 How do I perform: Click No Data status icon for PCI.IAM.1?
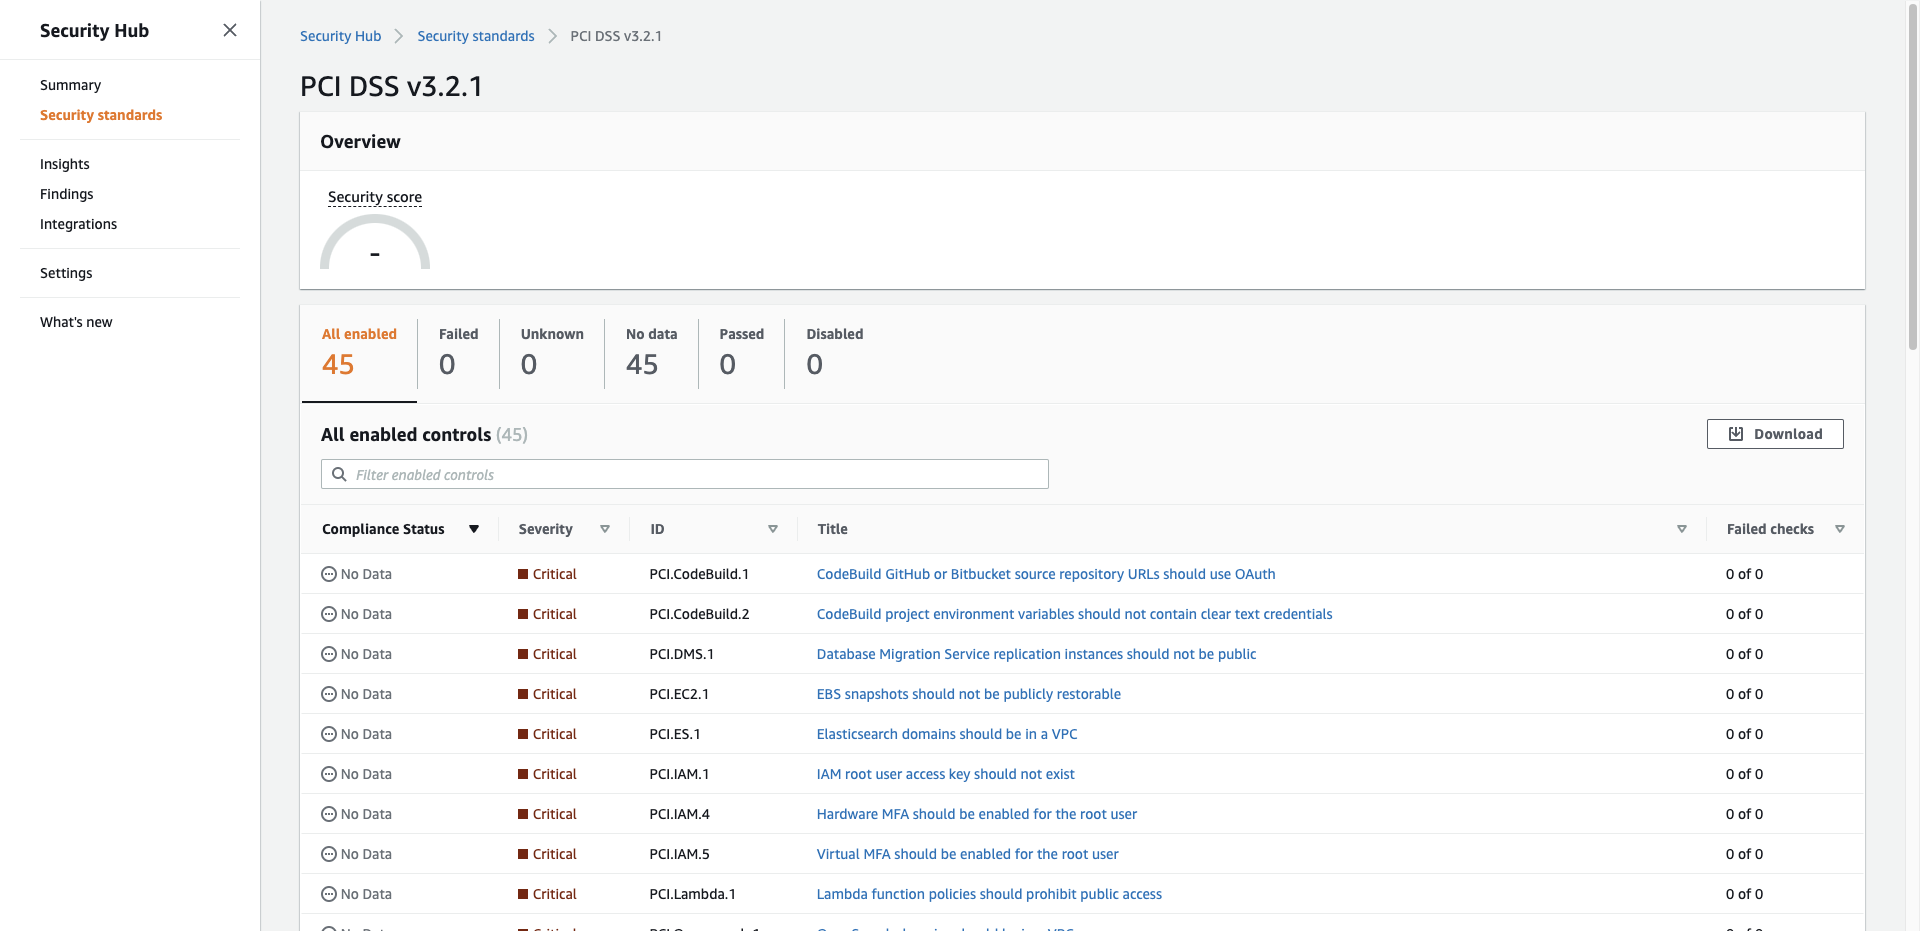pos(329,774)
